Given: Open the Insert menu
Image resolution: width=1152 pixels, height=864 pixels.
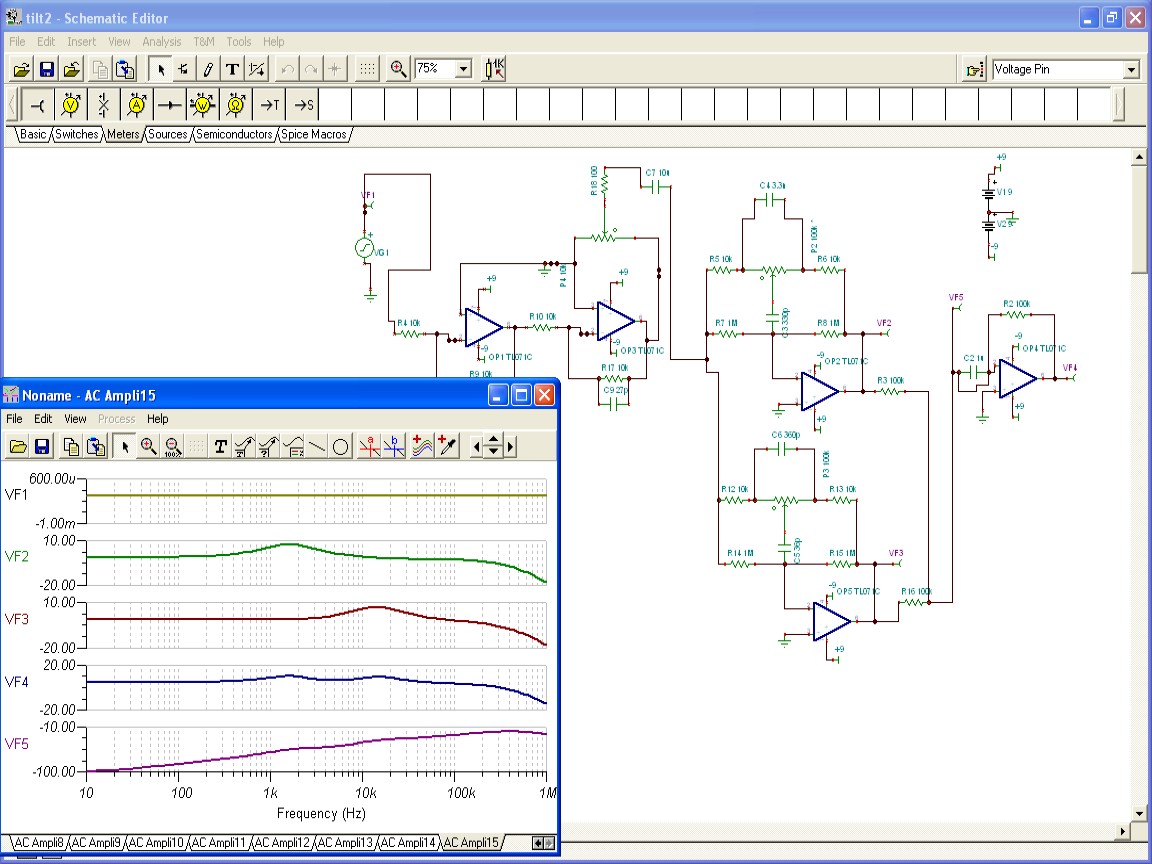Looking at the screenshot, I should coord(82,42).
